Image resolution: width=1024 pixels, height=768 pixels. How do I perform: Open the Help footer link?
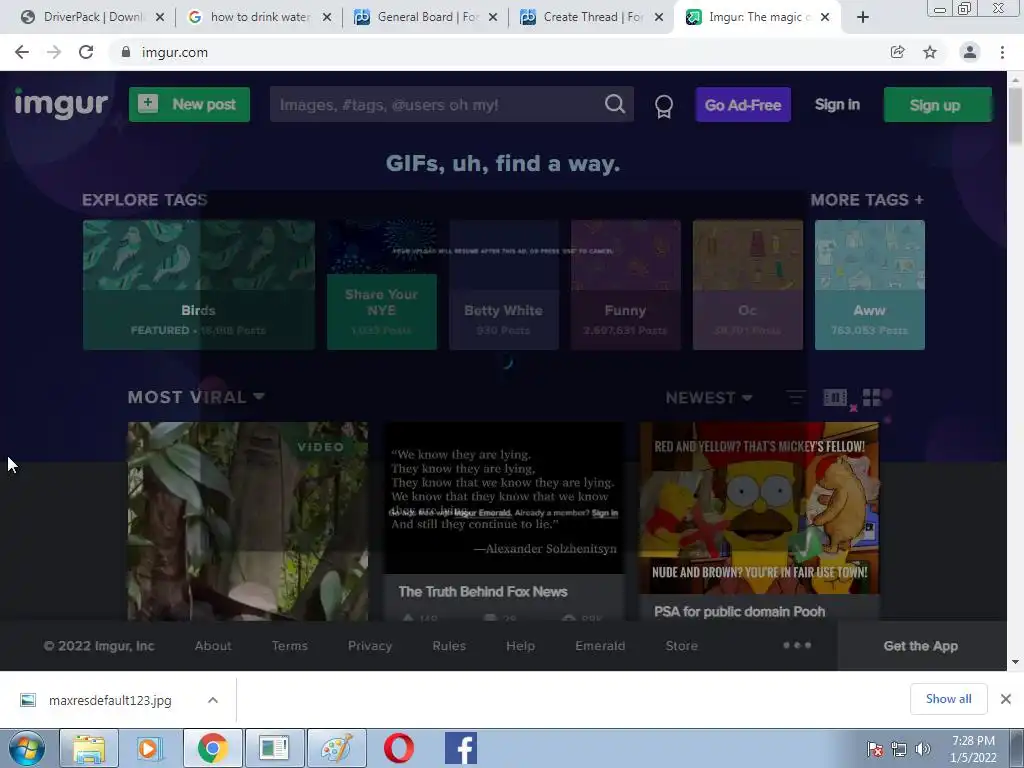tap(520, 646)
